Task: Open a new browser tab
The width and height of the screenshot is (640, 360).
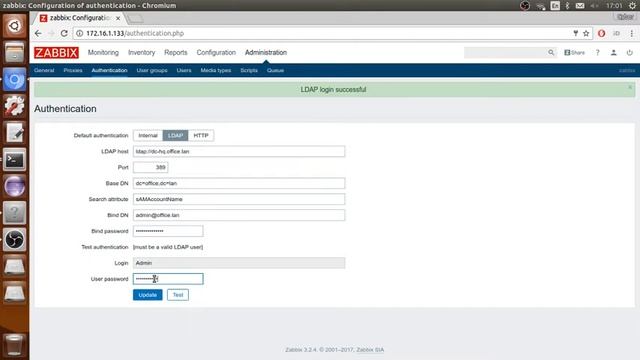Action: tap(135, 19)
